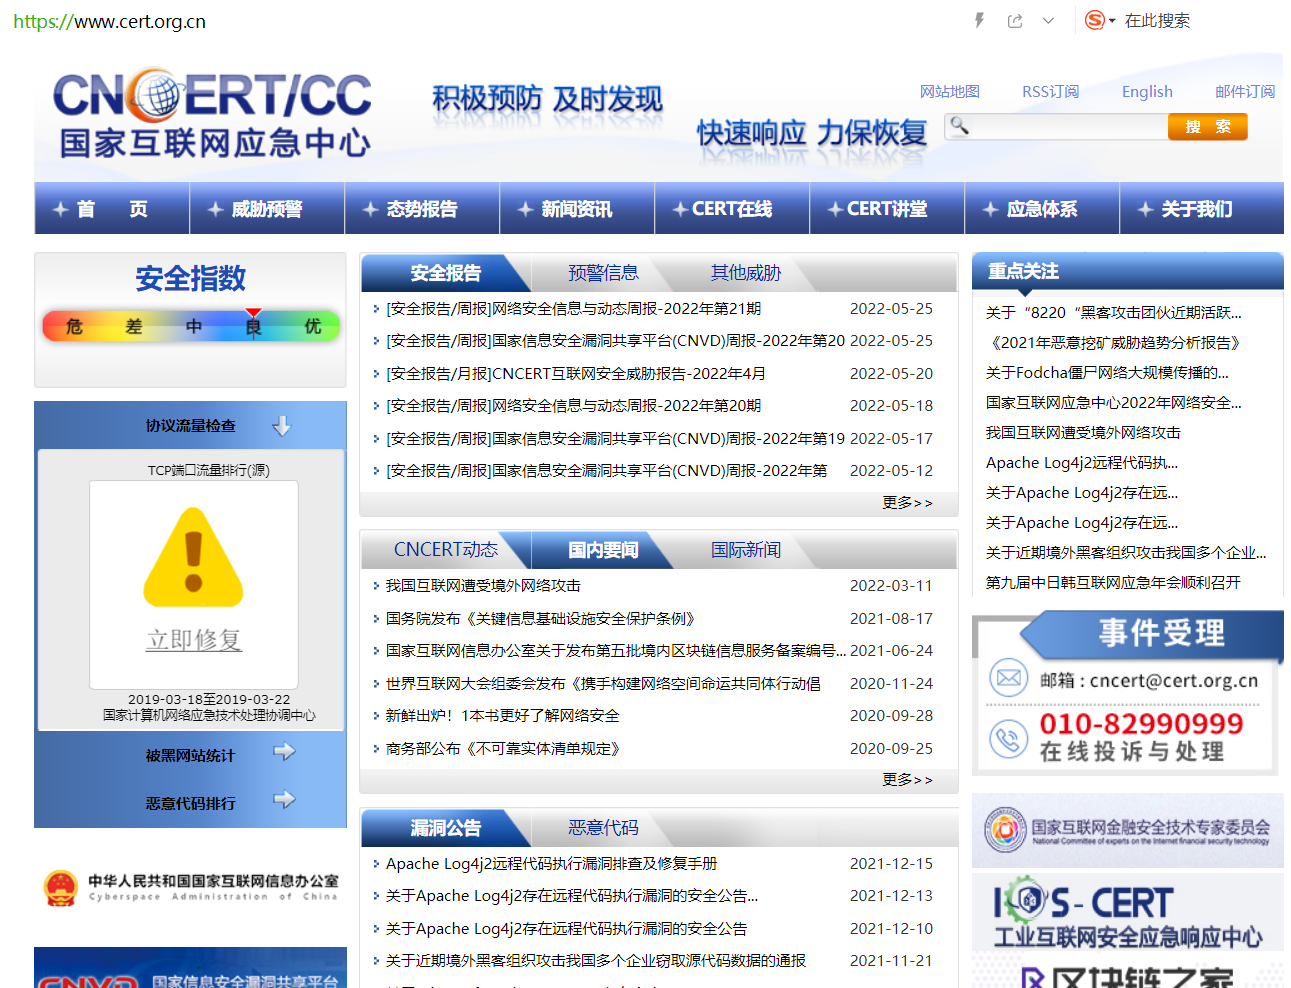Open the 态势报告 navigation menu
The image size is (1291, 988).
(422, 208)
